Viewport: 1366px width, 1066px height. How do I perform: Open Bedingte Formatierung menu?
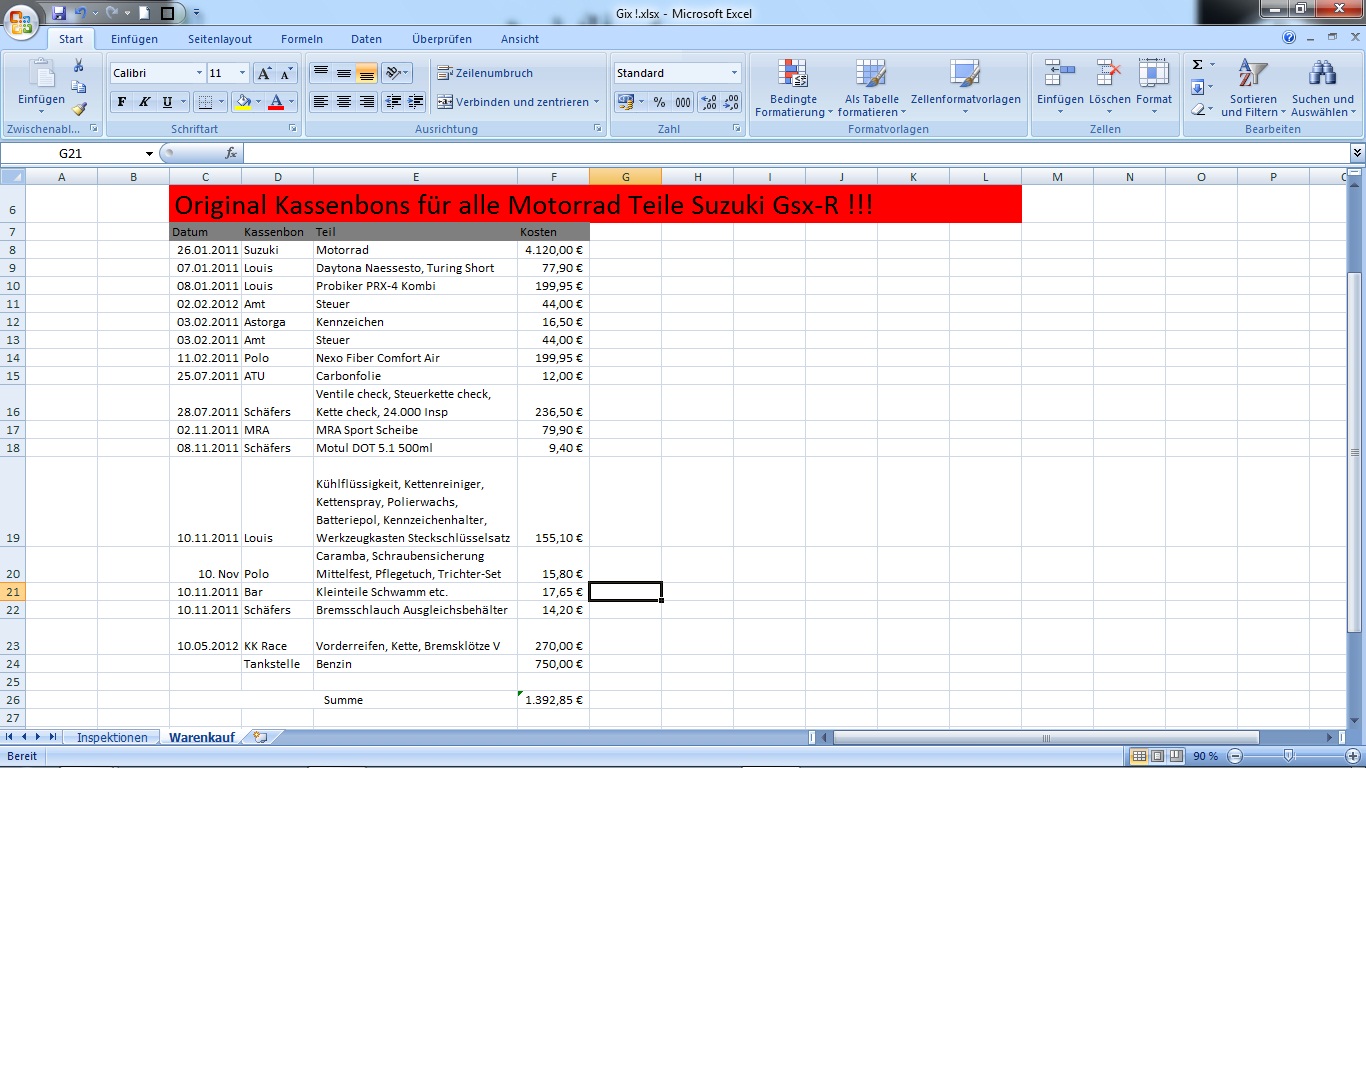793,88
